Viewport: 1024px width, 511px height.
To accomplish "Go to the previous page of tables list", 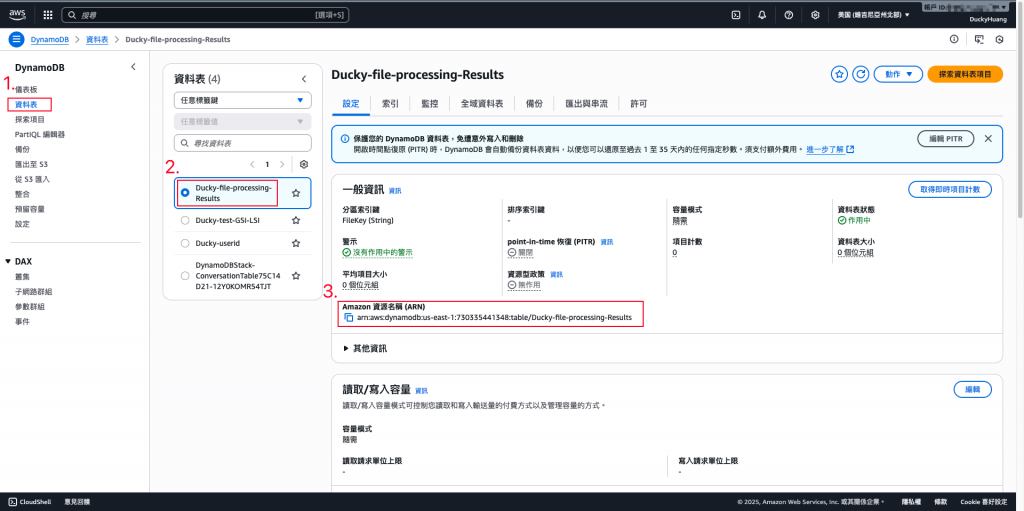I will (253, 164).
